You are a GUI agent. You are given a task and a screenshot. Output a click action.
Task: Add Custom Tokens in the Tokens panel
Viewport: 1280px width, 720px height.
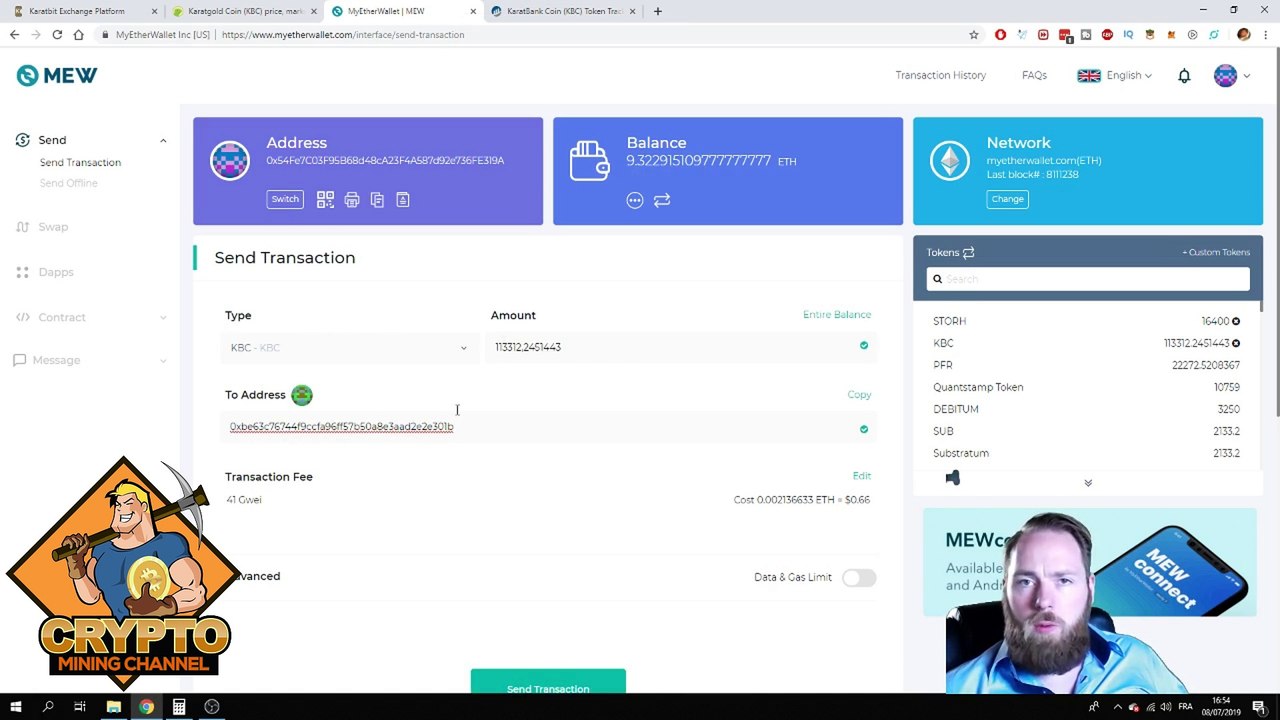[x=1216, y=253]
